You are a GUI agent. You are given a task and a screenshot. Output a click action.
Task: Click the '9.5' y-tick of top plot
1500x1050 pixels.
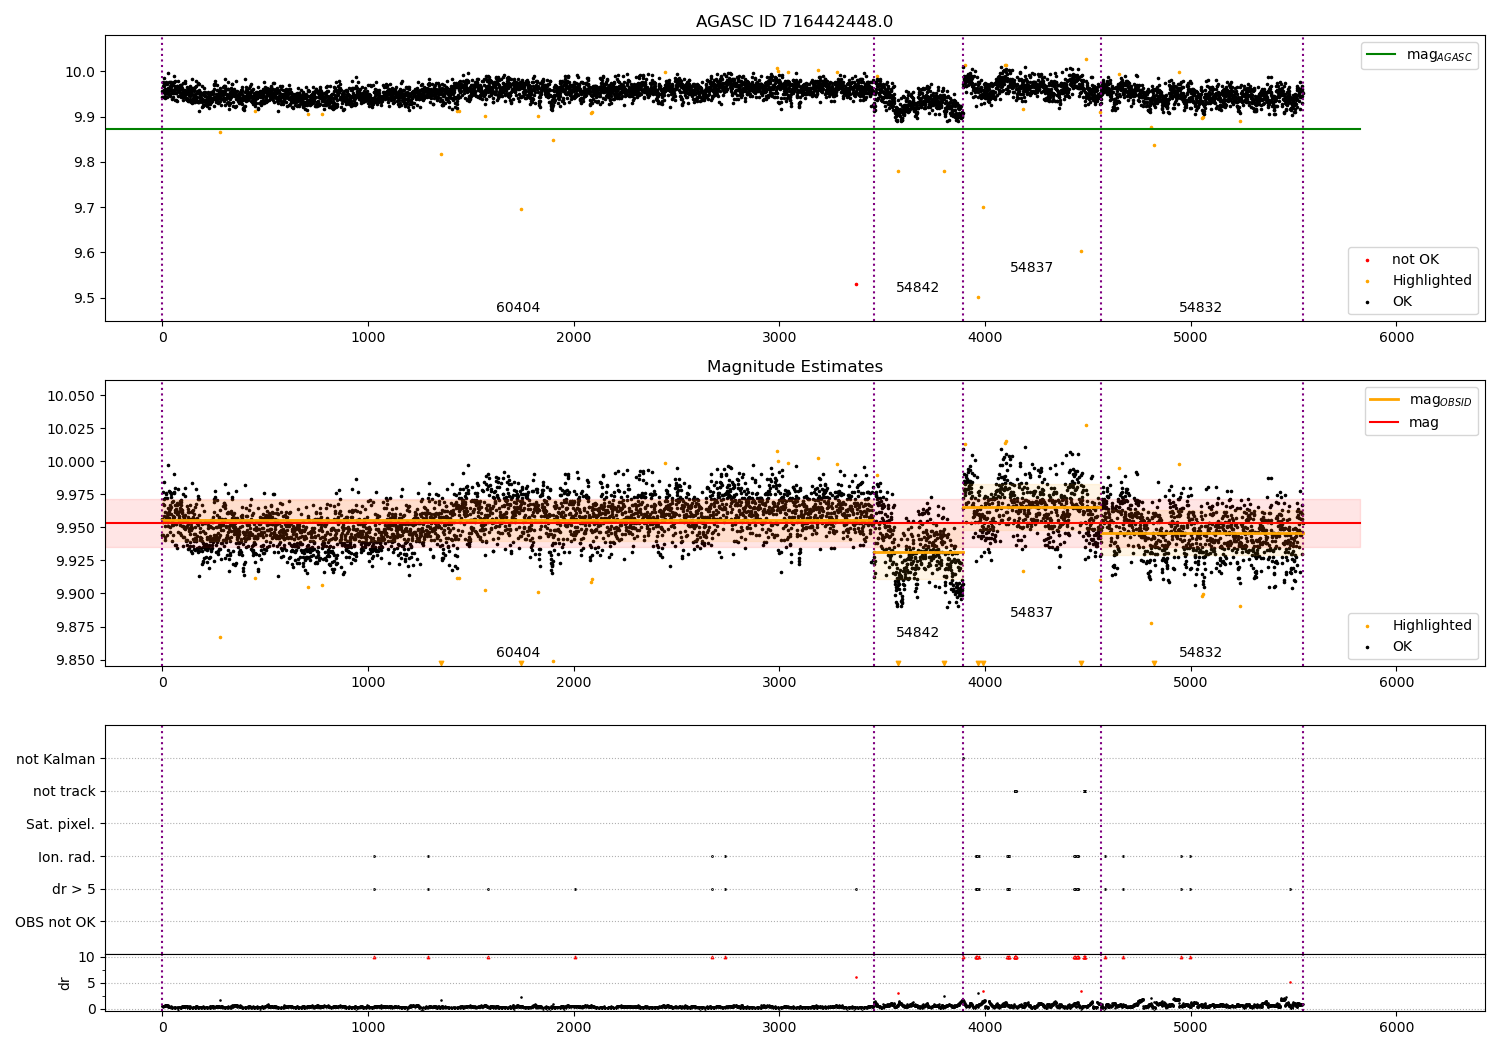coord(84,299)
